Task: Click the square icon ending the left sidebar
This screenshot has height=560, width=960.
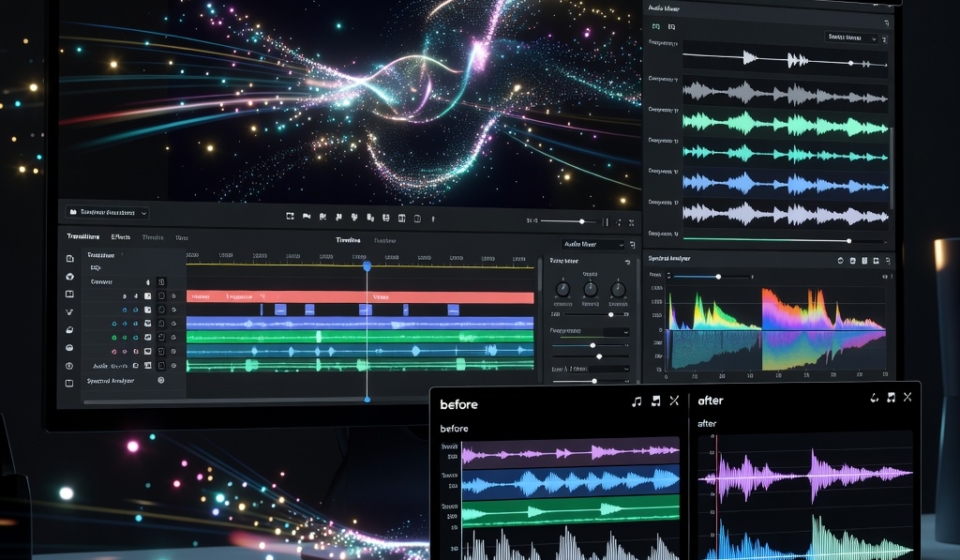Action: [69, 383]
